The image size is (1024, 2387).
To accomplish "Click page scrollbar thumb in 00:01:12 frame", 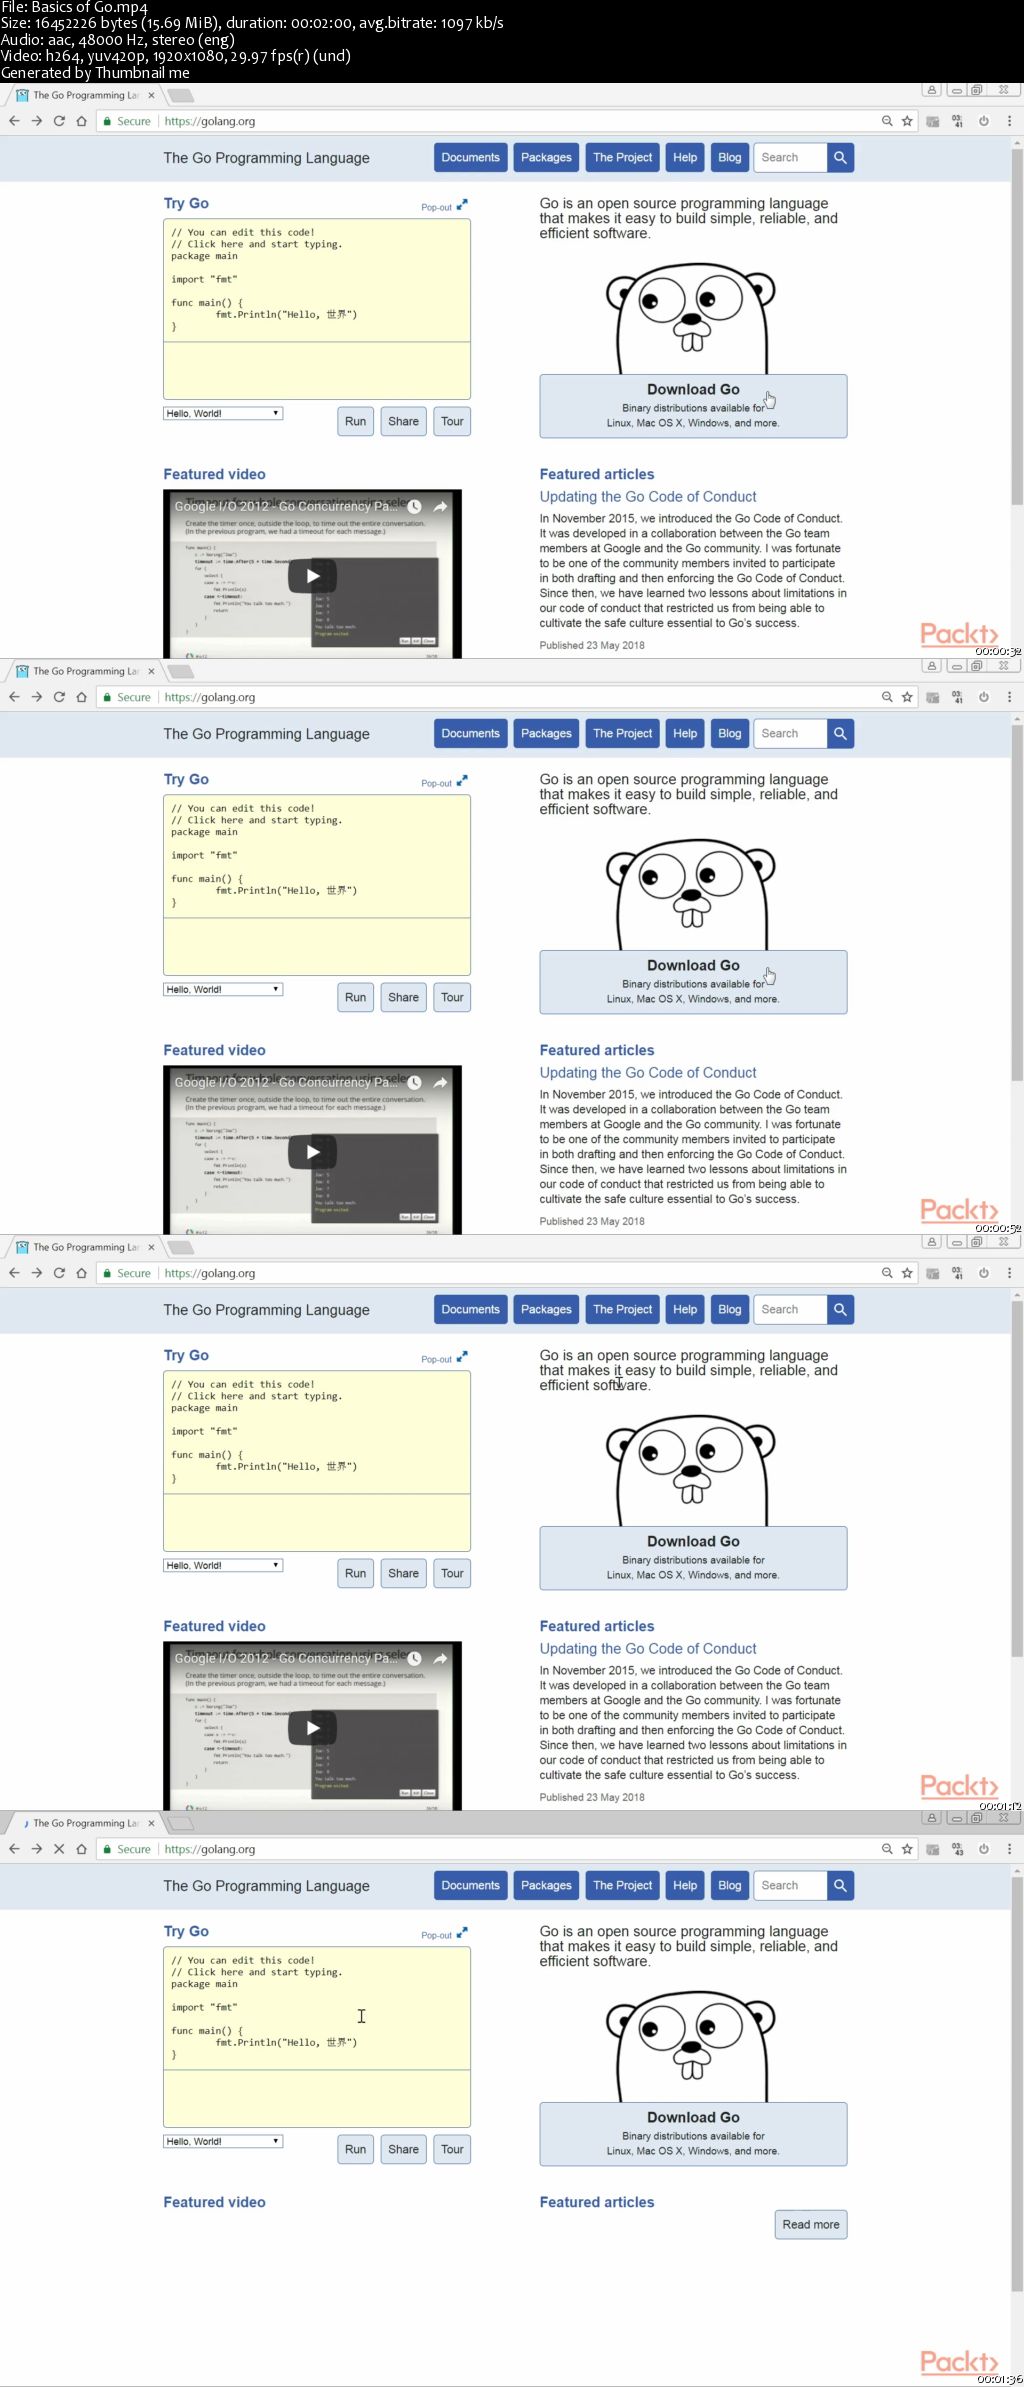I will click(x=1017, y=1479).
